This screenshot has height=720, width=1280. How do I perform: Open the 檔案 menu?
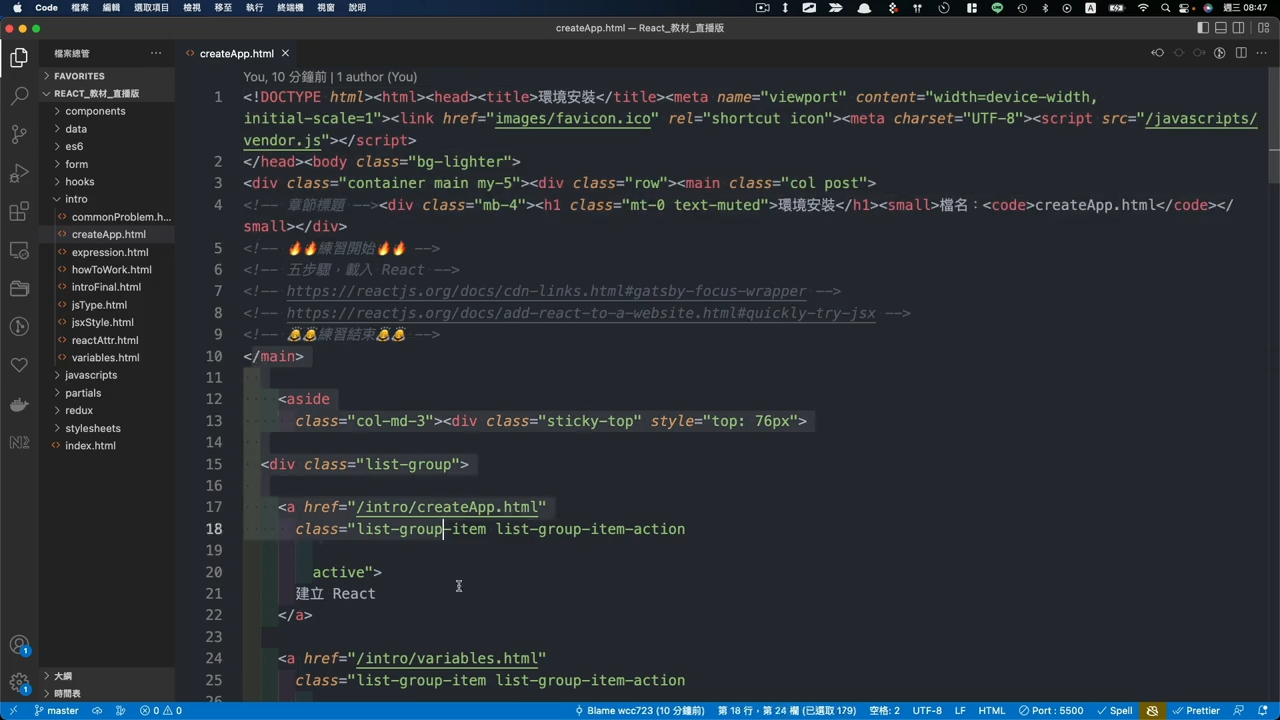tap(80, 7)
